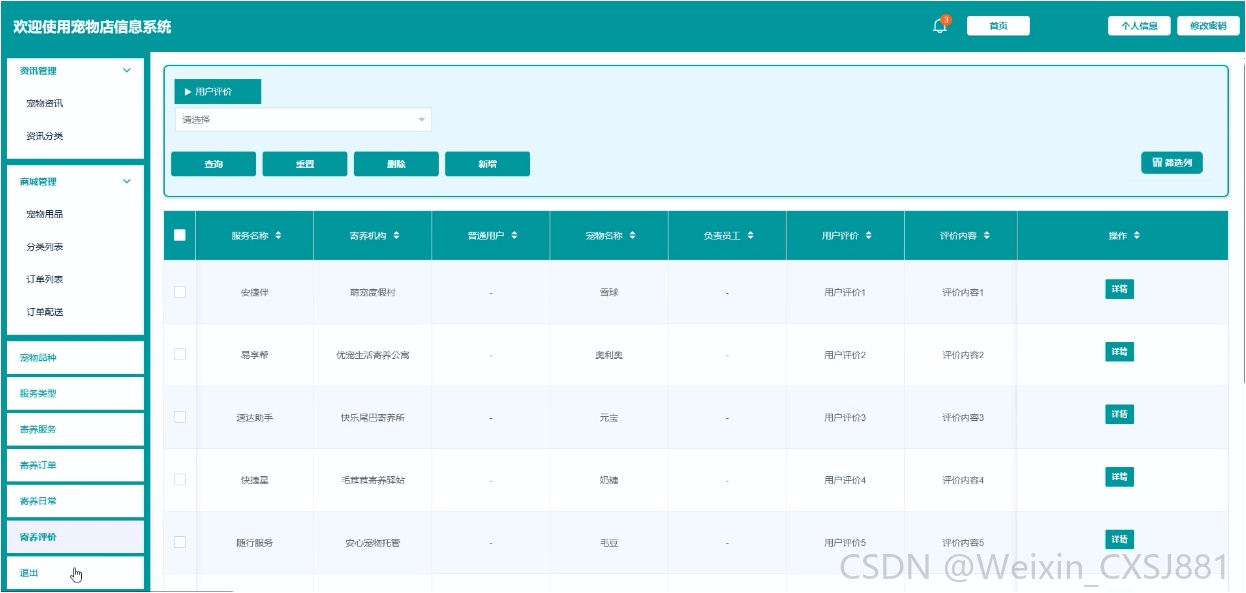Image resolution: width=1246 pixels, height=593 pixels.
Task: Click the 速达助手 service name cell
Action: (x=255, y=417)
